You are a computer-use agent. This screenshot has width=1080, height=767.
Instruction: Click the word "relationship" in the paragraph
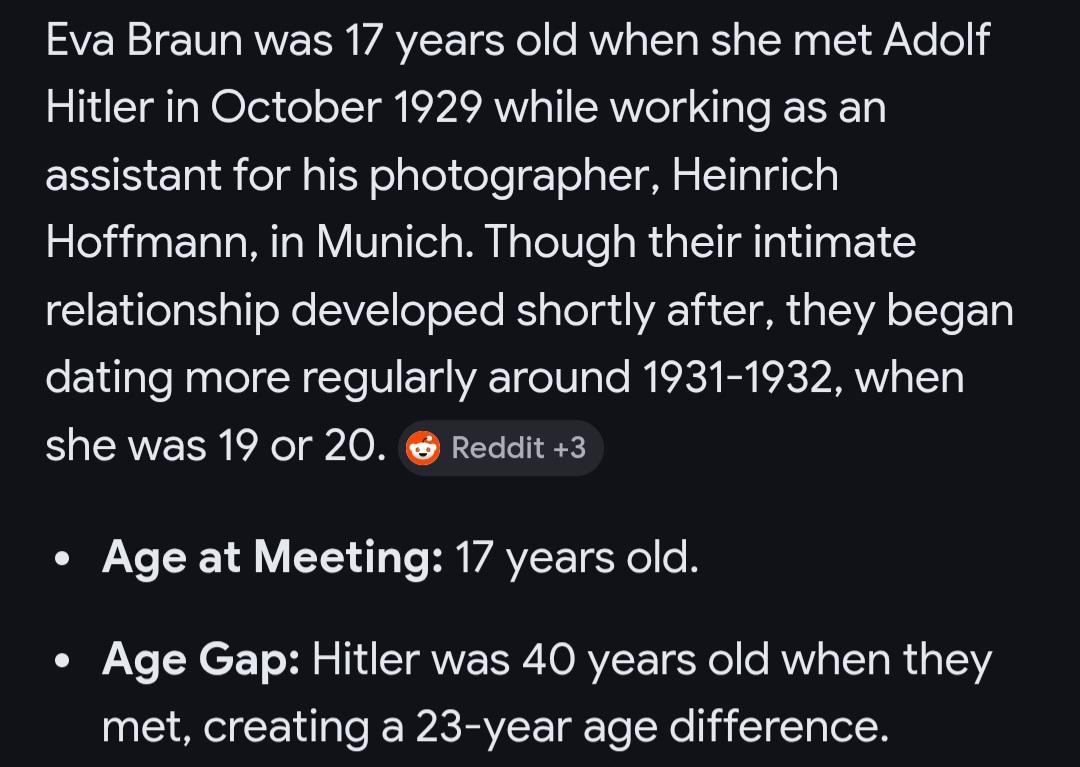click(162, 311)
